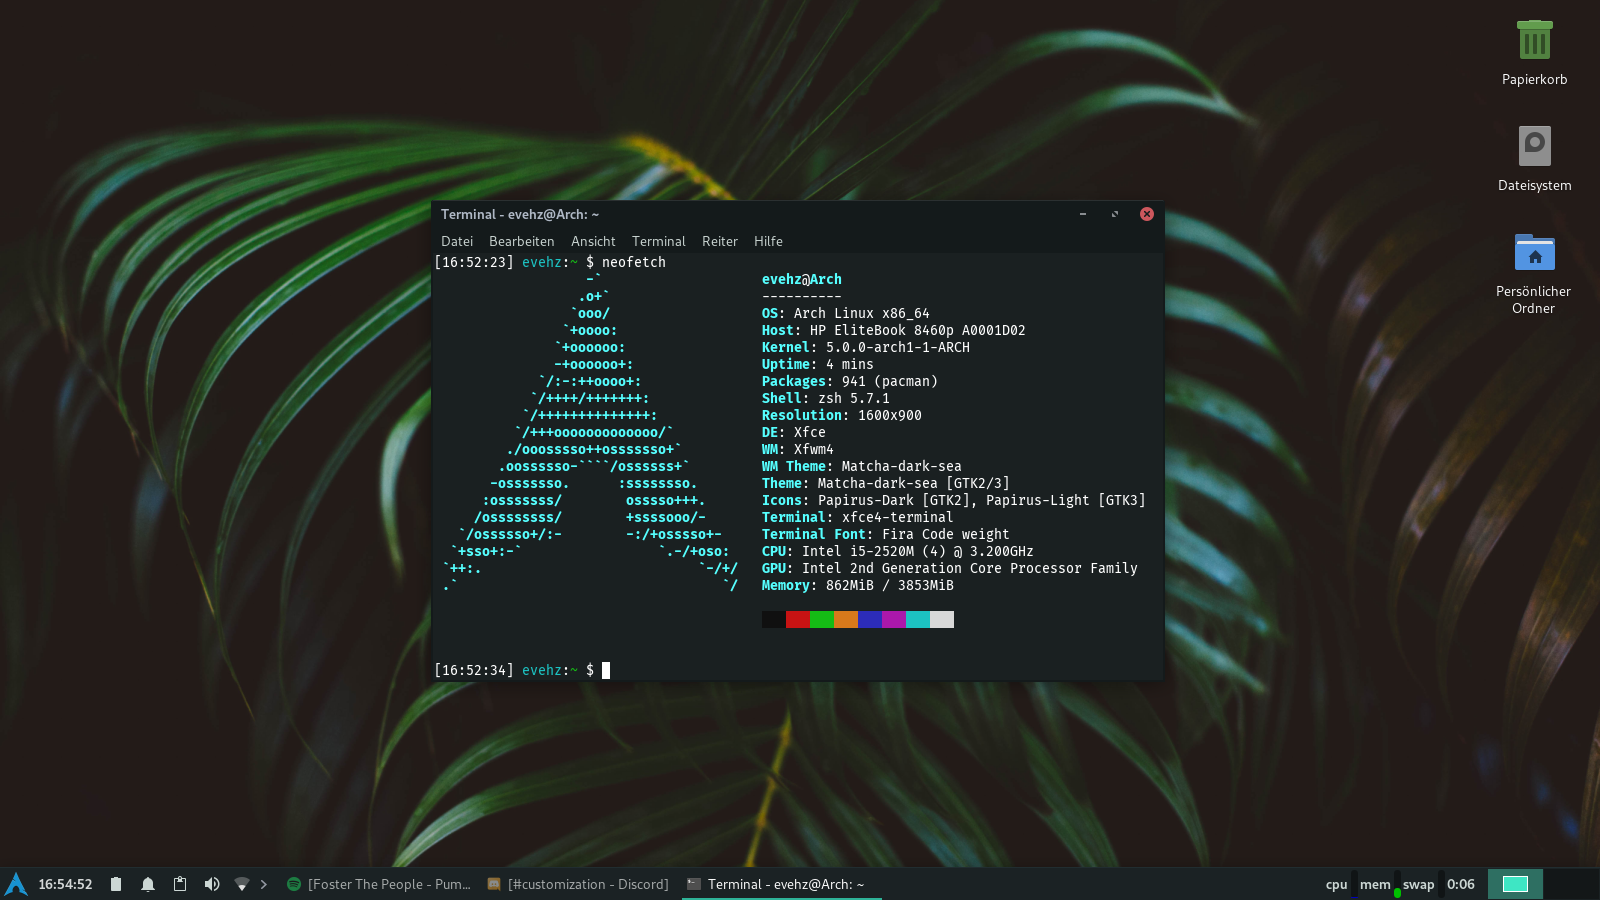Image resolution: width=1600 pixels, height=900 pixels.
Task: Click the terminal prompt cursor at 16:52:34
Action: coord(606,670)
